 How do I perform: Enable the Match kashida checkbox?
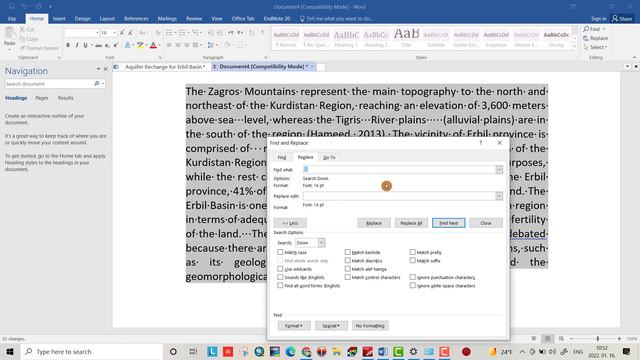pos(347,252)
